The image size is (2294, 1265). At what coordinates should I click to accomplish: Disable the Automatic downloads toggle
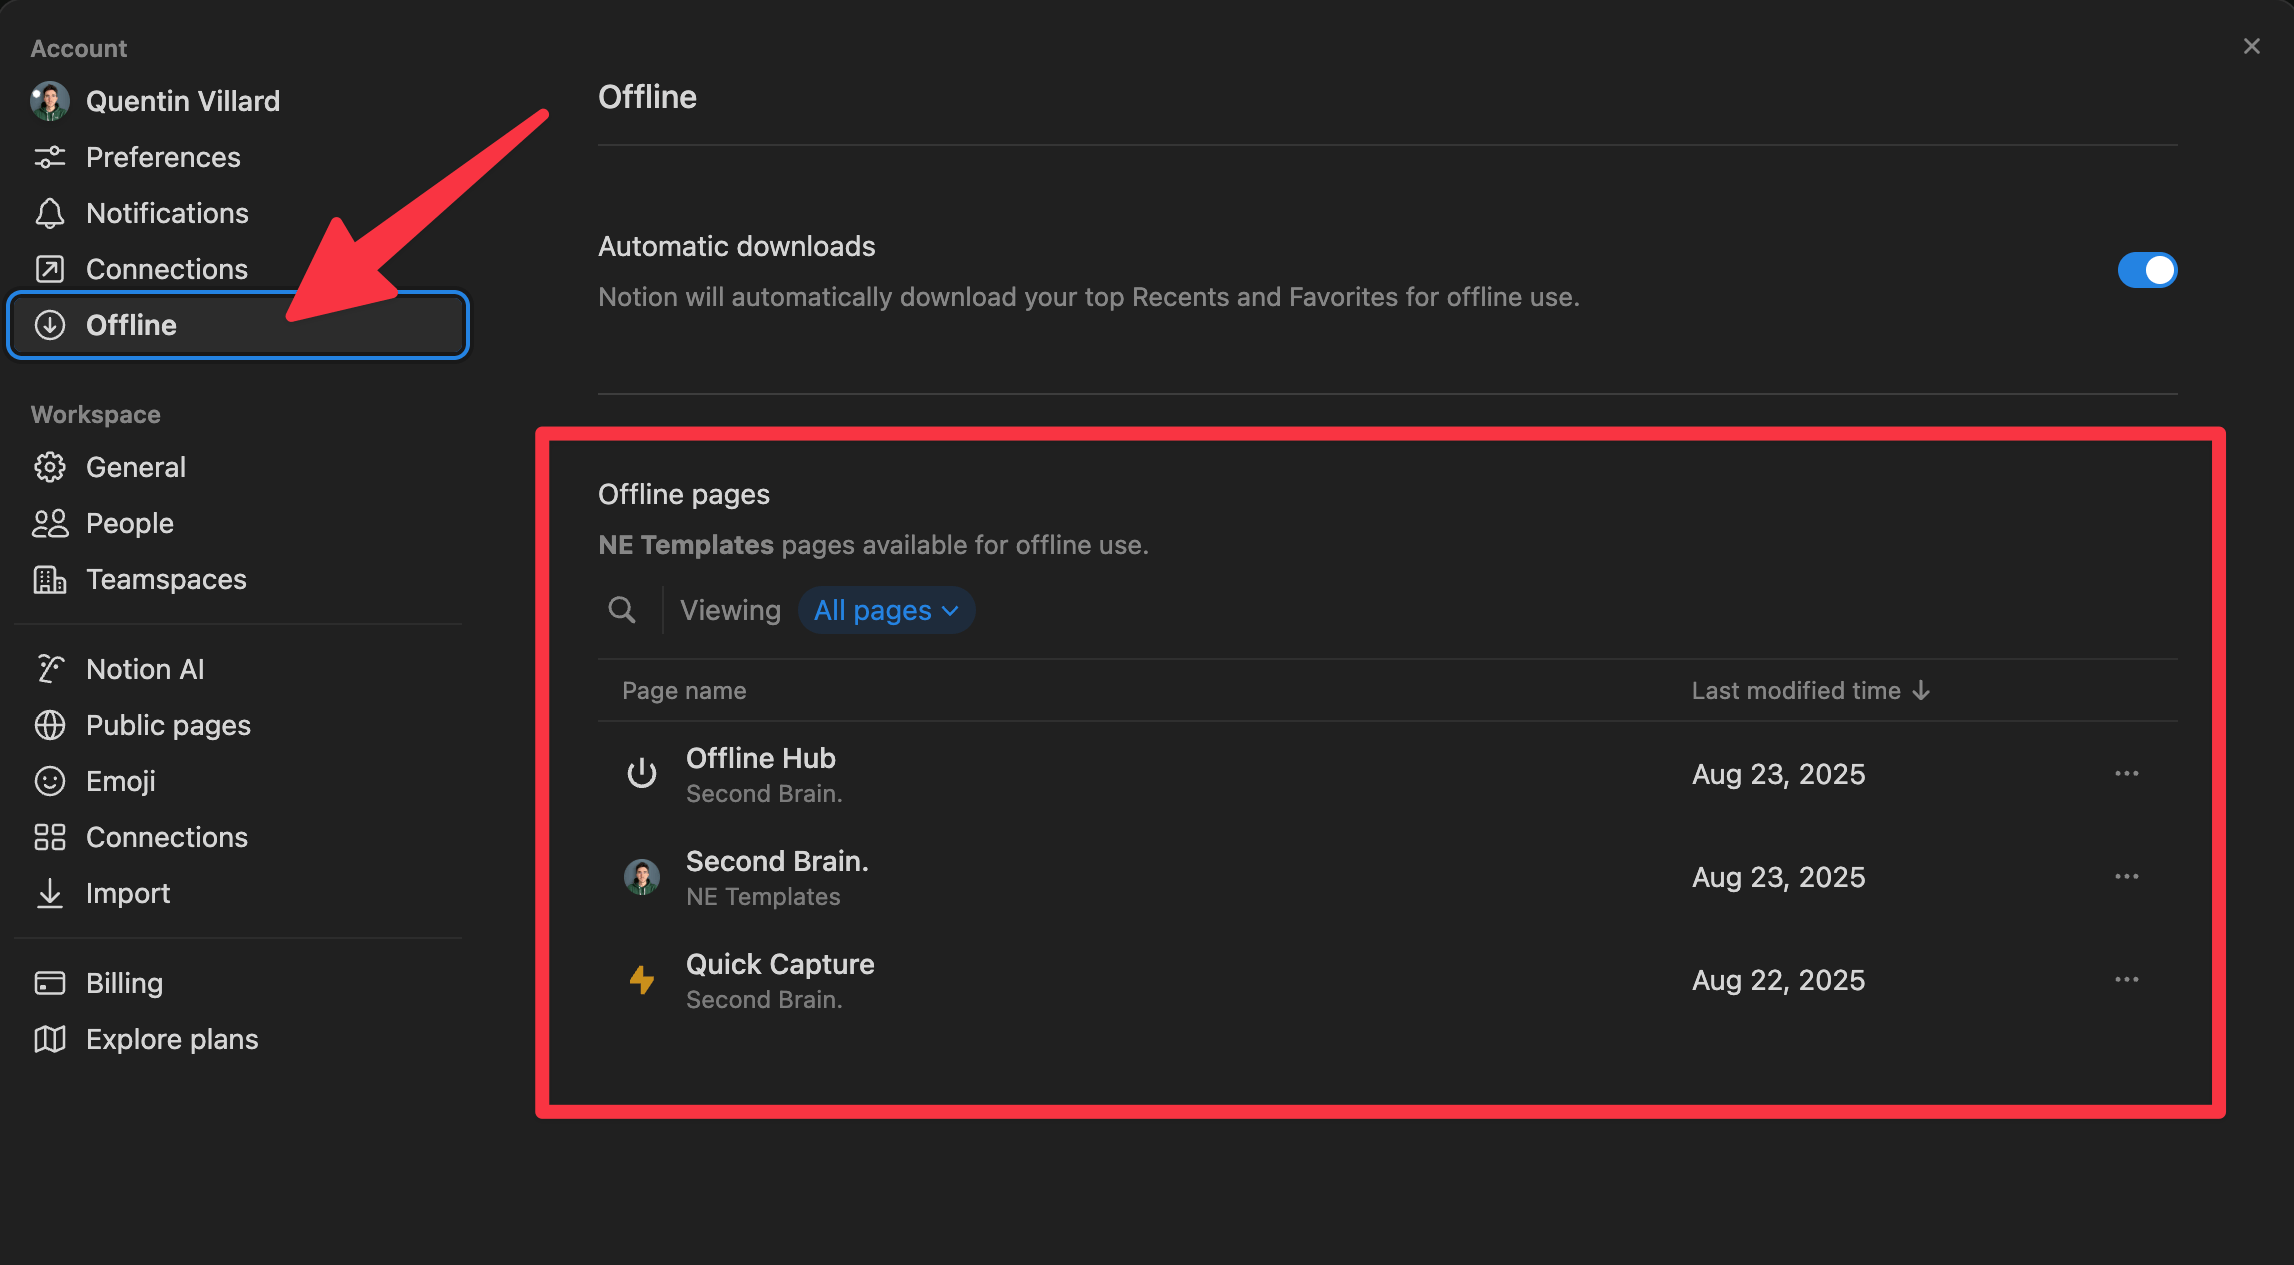(2146, 270)
